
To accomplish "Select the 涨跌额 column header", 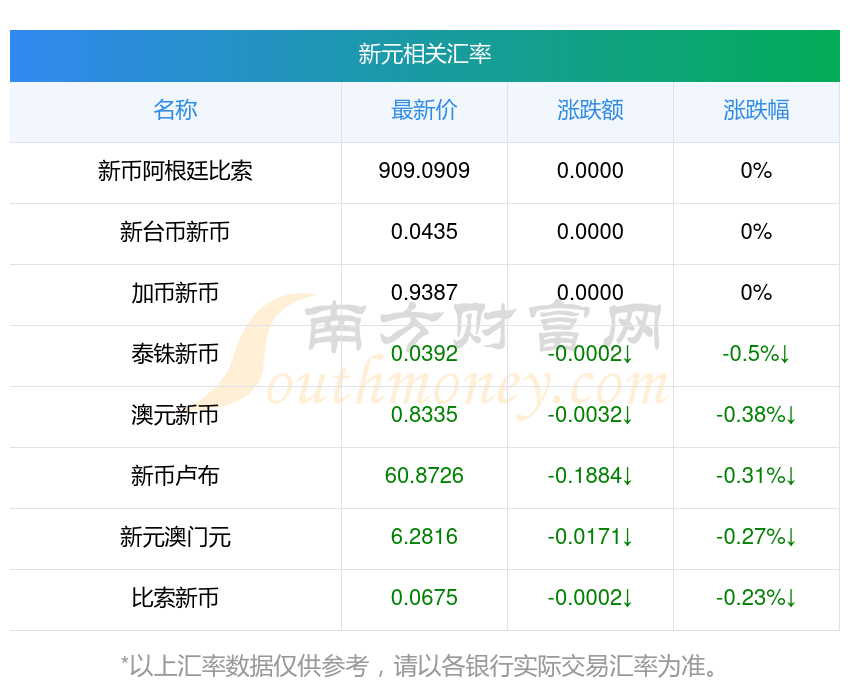I will [x=590, y=110].
